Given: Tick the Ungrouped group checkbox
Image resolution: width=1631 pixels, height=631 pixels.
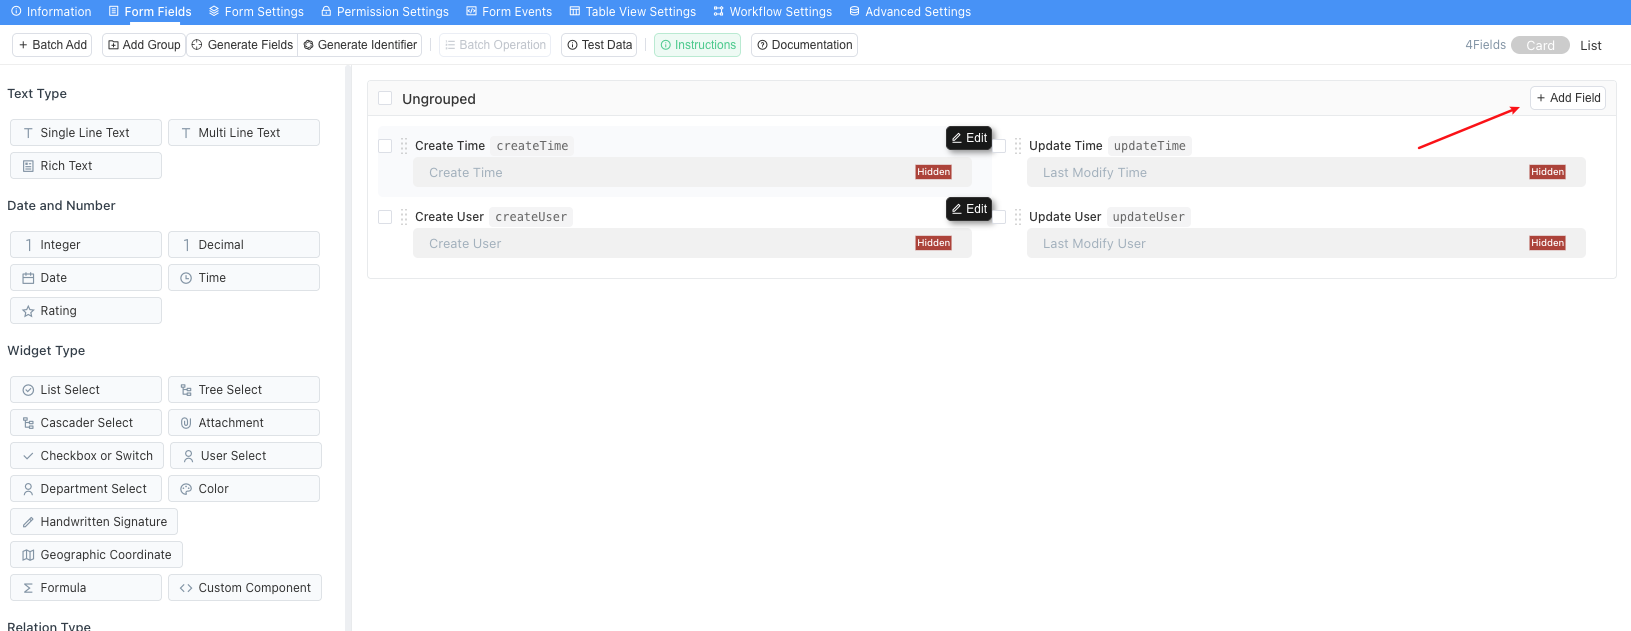Looking at the screenshot, I should pos(385,98).
